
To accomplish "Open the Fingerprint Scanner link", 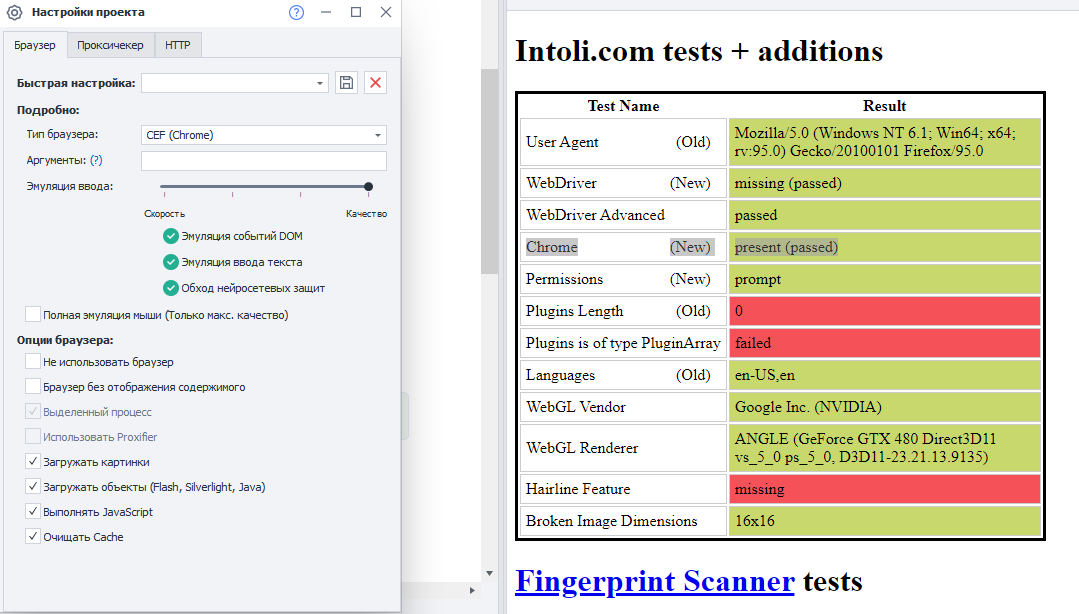I will (654, 582).
